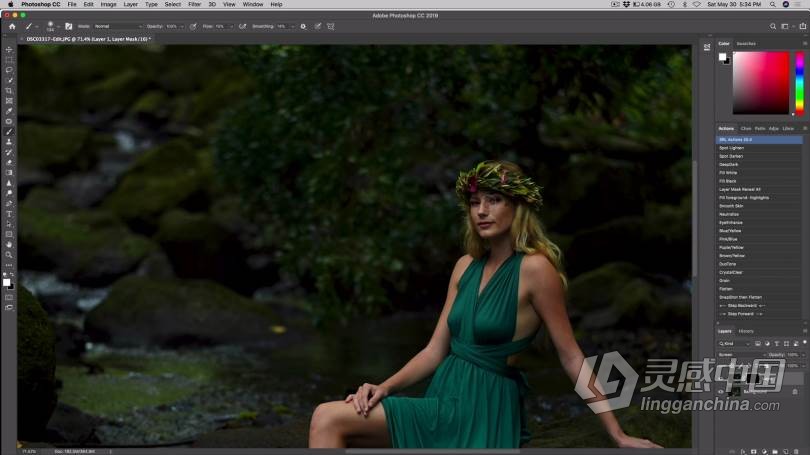Select the Path Selection tool
The image size is (810, 455).
click(x=9, y=224)
